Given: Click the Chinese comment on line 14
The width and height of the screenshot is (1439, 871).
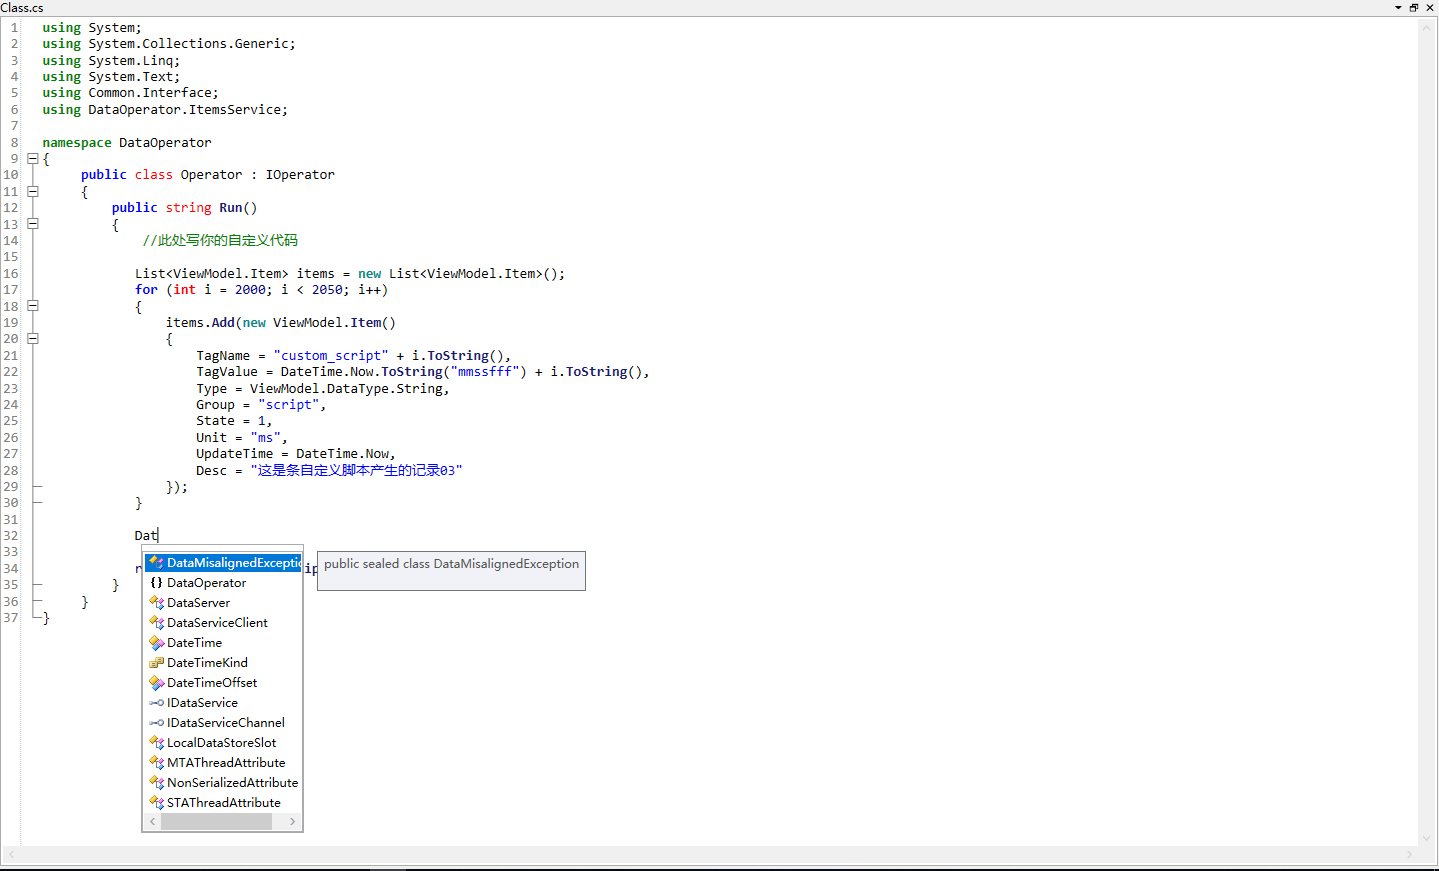Looking at the screenshot, I should pyautogui.click(x=220, y=241).
